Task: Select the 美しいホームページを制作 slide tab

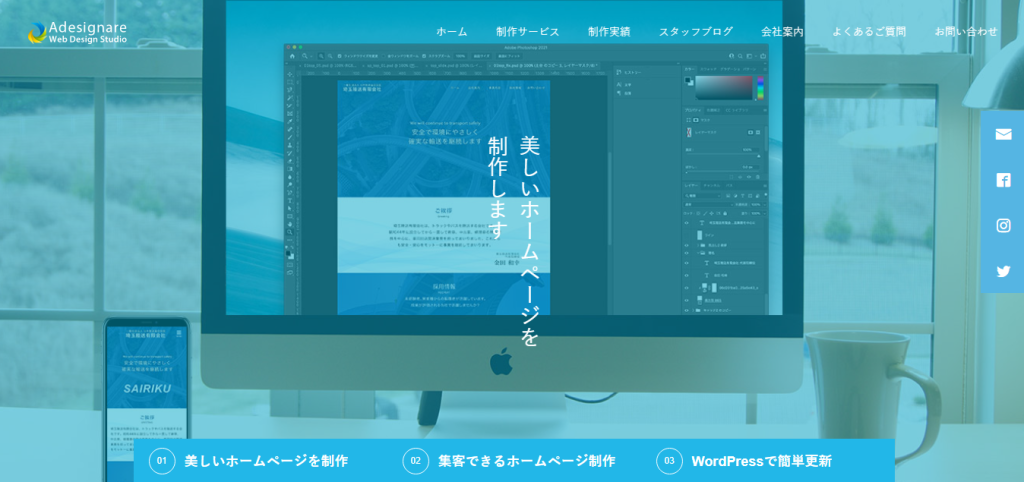Action: coord(265,461)
